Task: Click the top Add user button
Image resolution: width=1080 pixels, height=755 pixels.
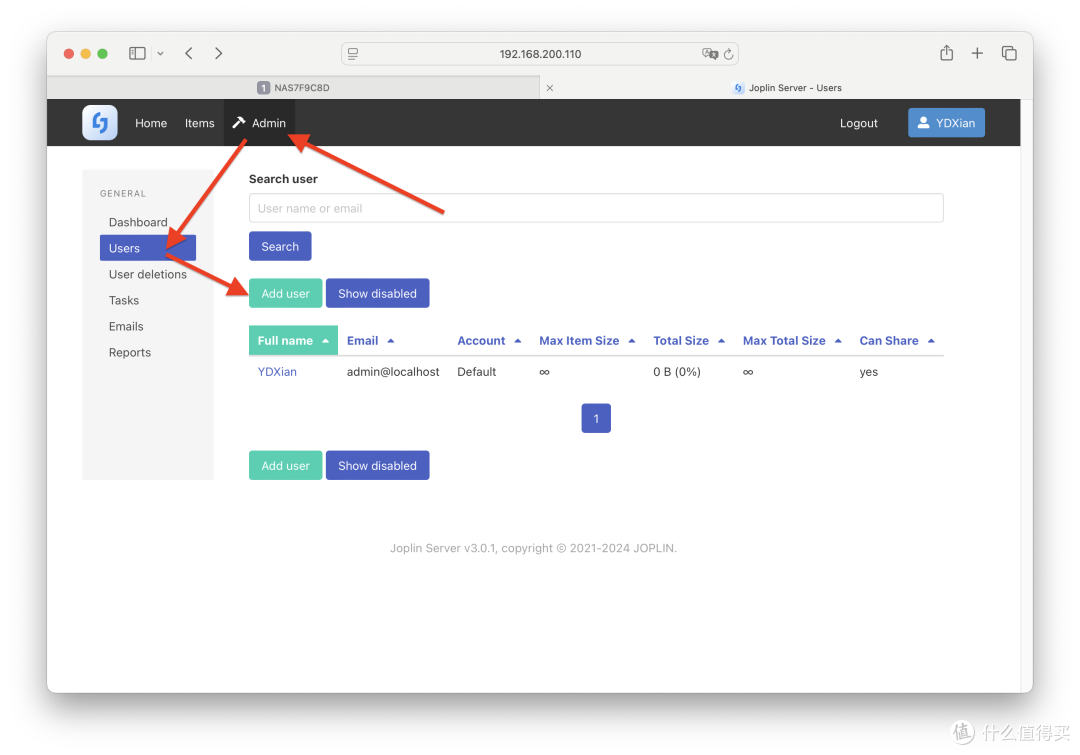Action: point(285,293)
